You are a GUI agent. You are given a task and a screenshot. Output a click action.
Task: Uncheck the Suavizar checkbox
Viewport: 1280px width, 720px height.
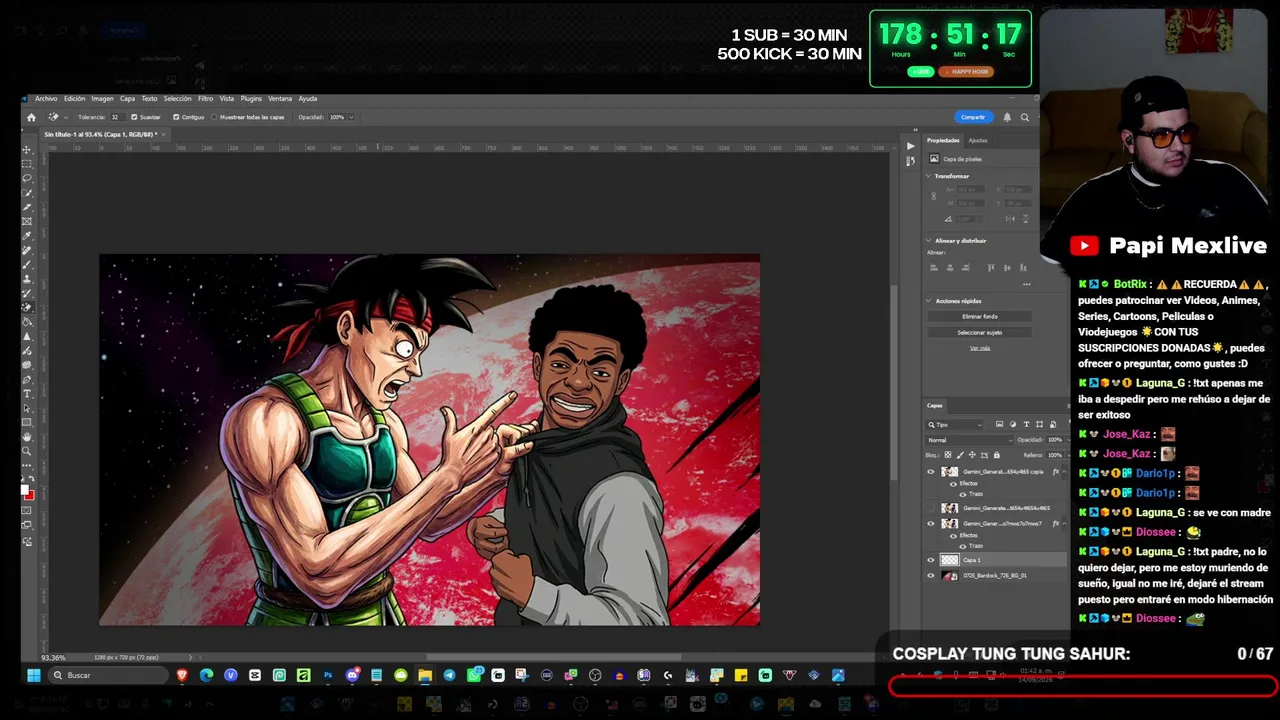(x=134, y=117)
